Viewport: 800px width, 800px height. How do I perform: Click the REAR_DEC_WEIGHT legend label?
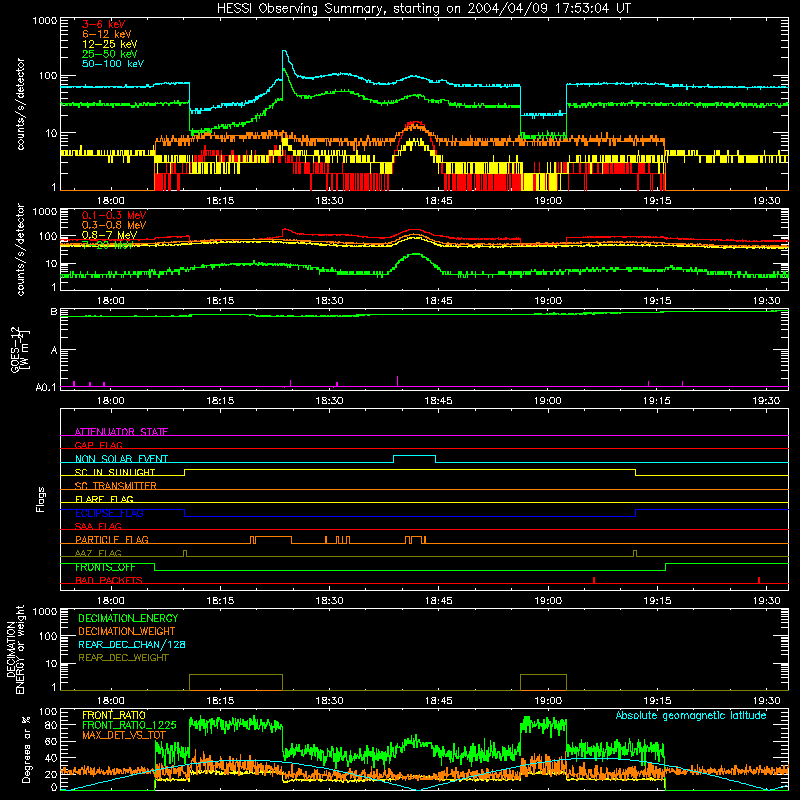click(x=123, y=658)
